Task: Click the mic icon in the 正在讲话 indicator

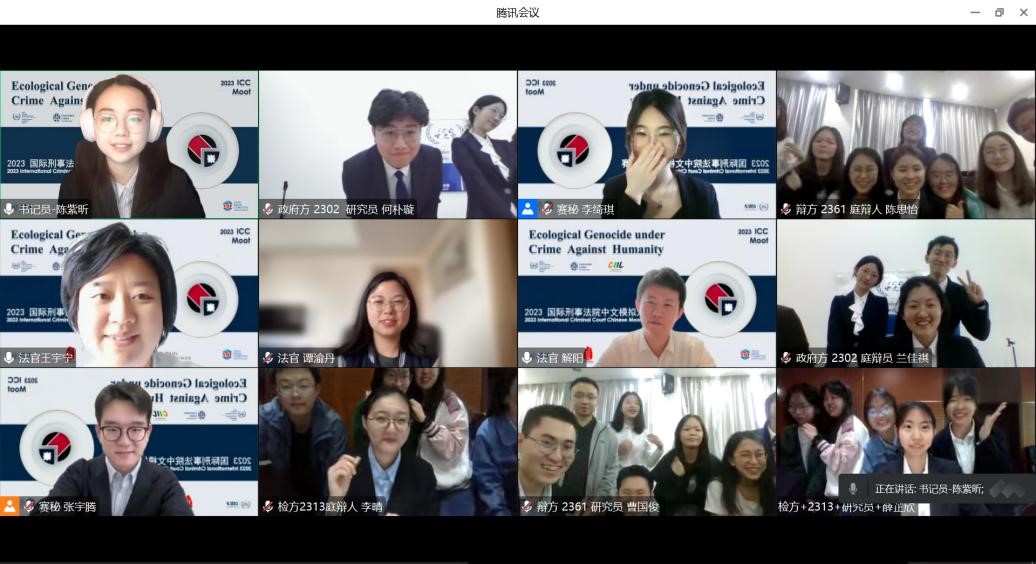Action: click(x=853, y=489)
